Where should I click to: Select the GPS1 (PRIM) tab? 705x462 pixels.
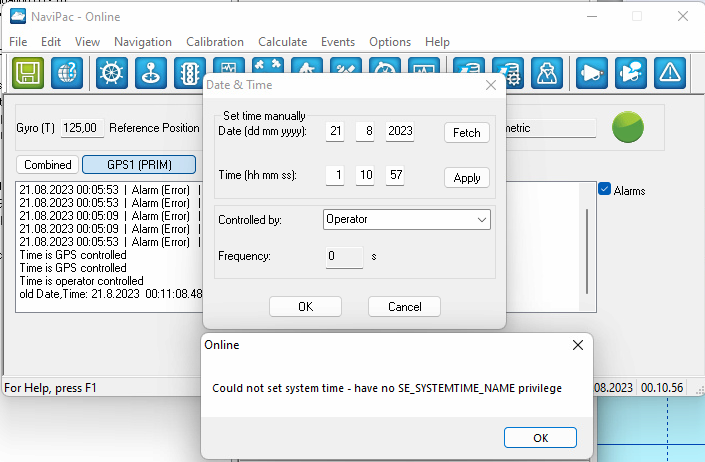point(139,164)
